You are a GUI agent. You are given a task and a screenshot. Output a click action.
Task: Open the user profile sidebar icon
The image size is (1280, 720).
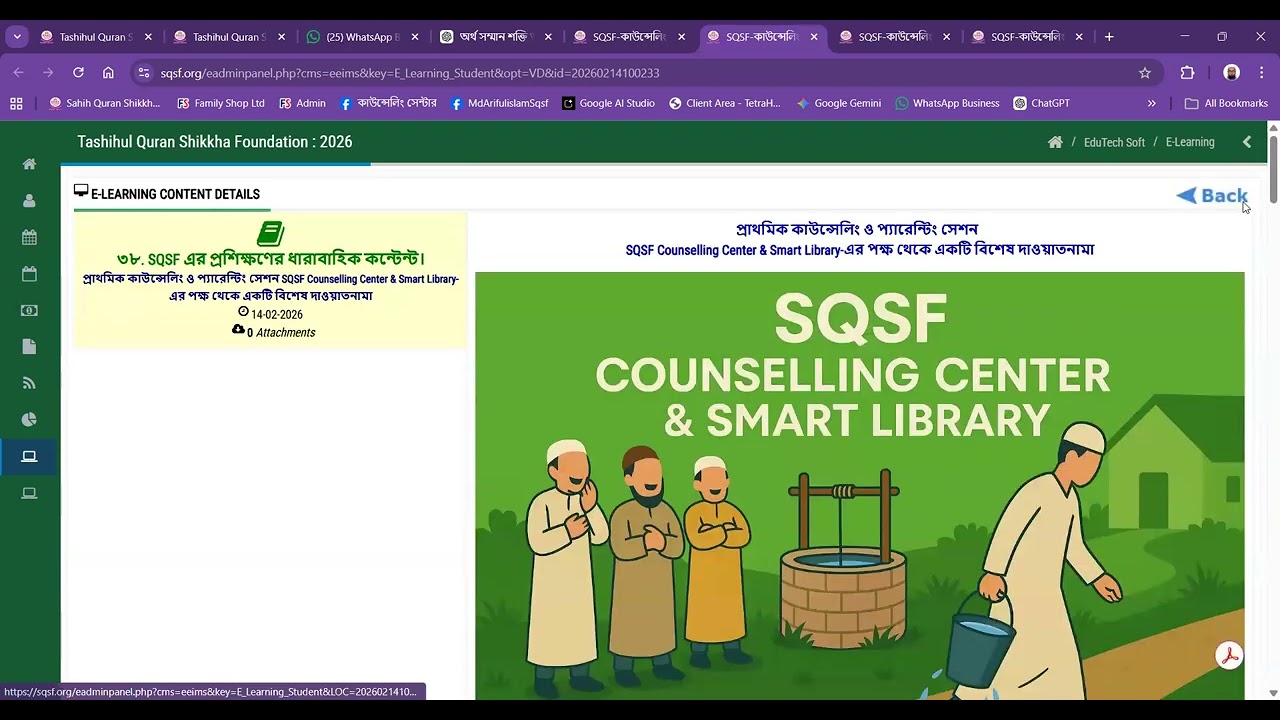(x=29, y=201)
